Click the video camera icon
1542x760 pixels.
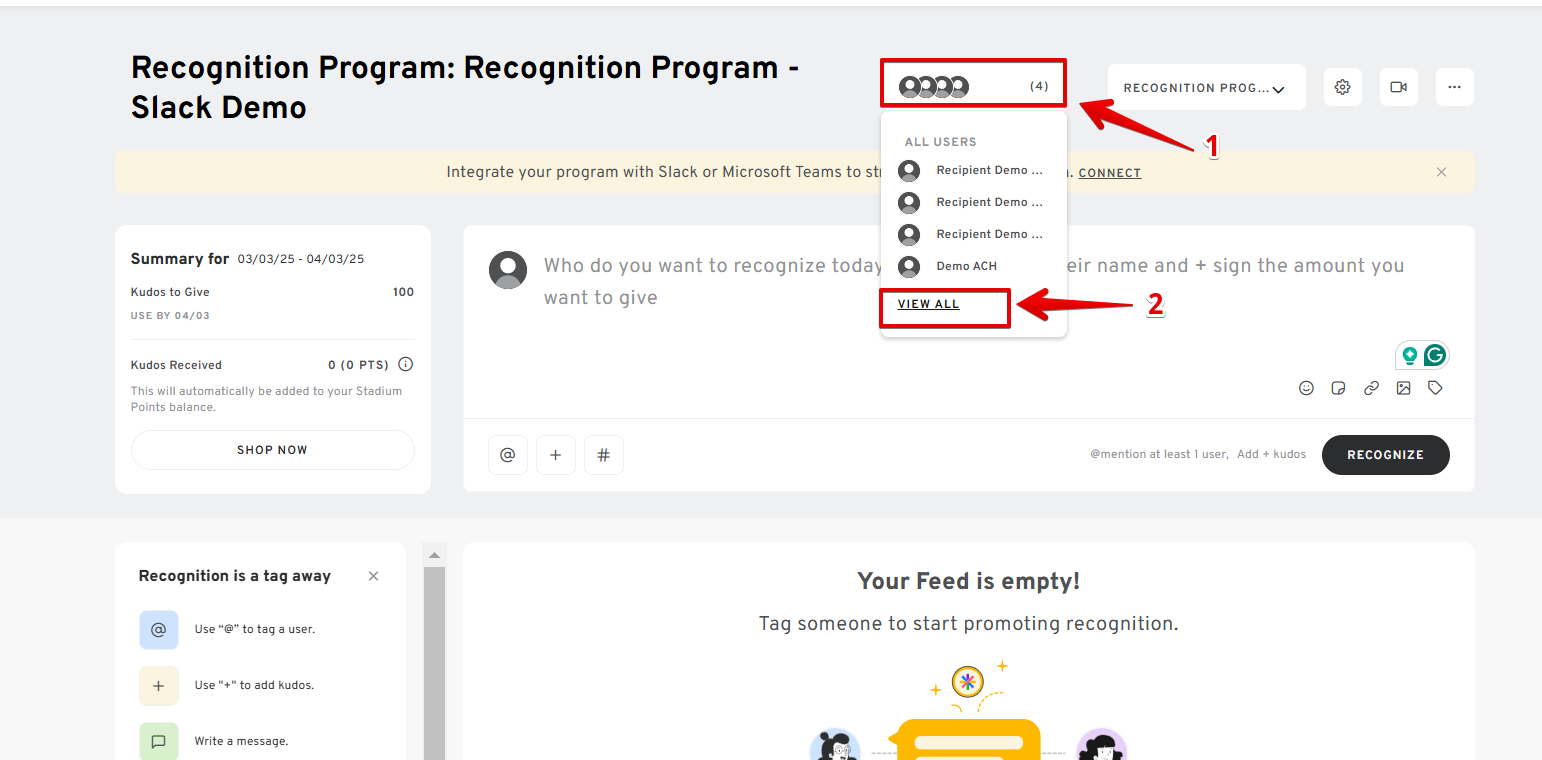pyautogui.click(x=1399, y=87)
